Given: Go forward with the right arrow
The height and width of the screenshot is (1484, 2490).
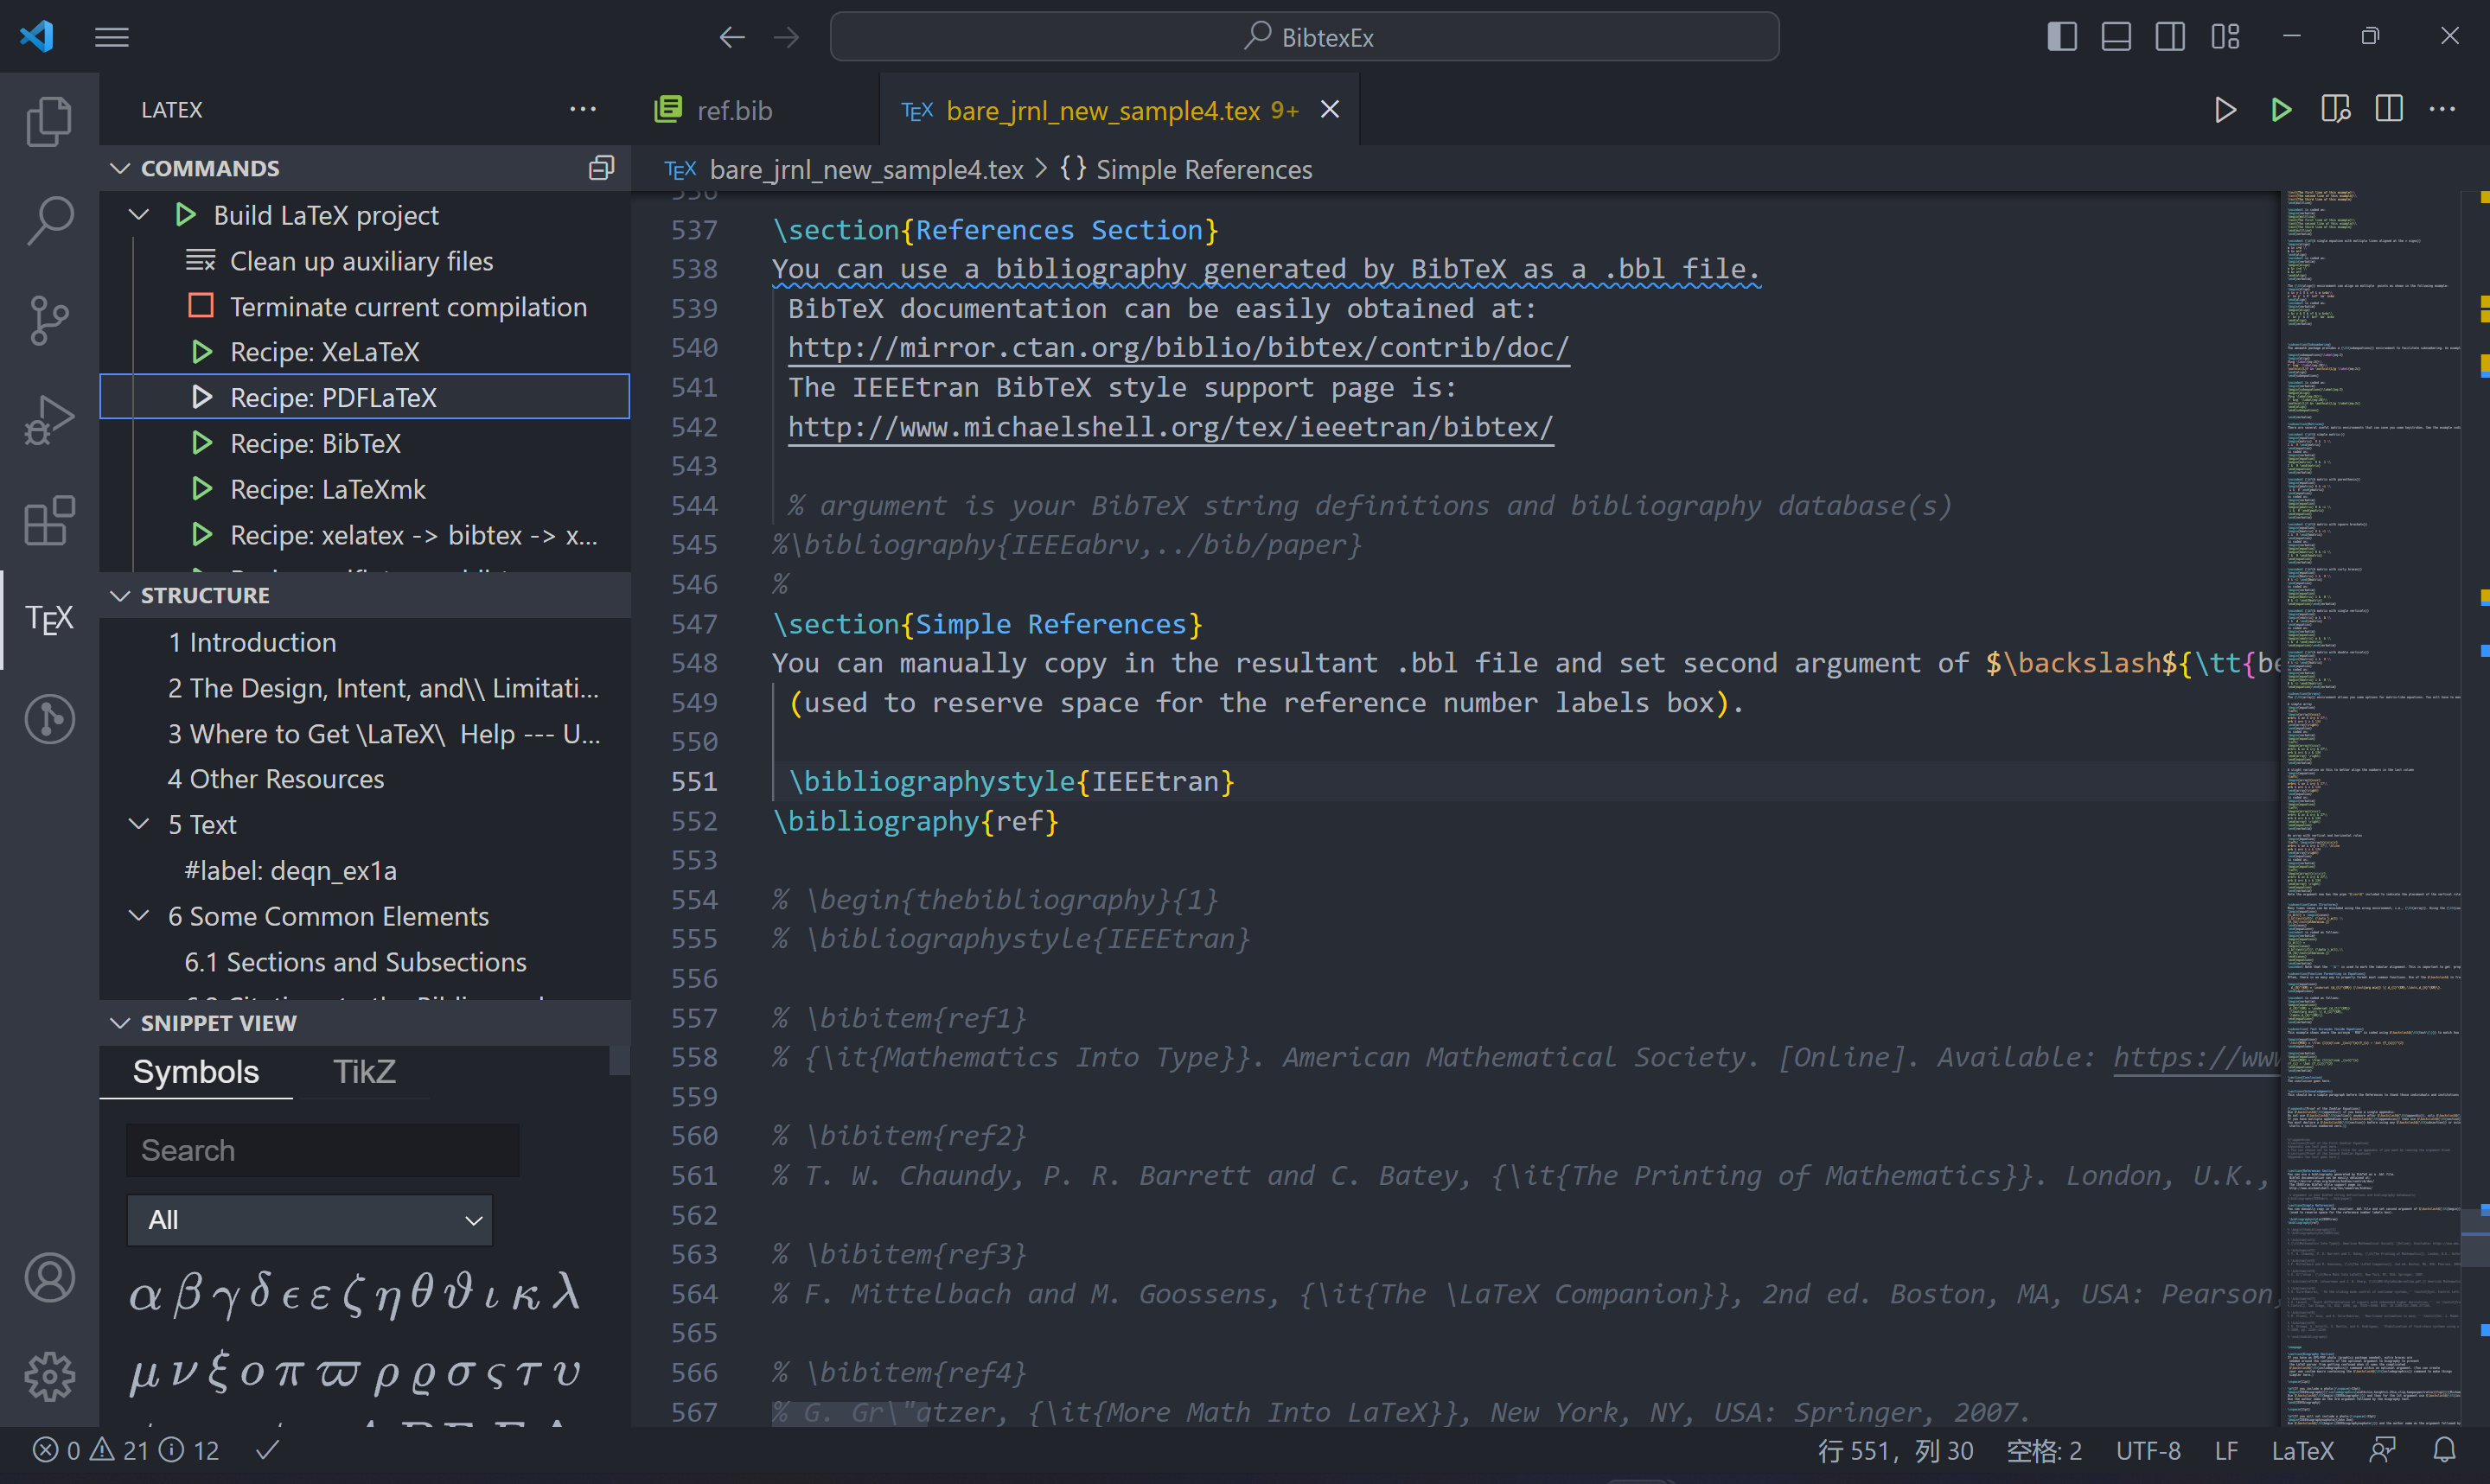Looking at the screenshot, I should 787,37.
